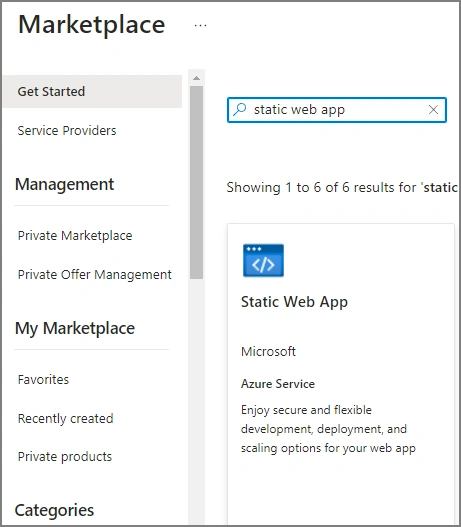This screenshot has width=461, height=527.
Task: Click the search magnifier icon
Action: (240, 109)
